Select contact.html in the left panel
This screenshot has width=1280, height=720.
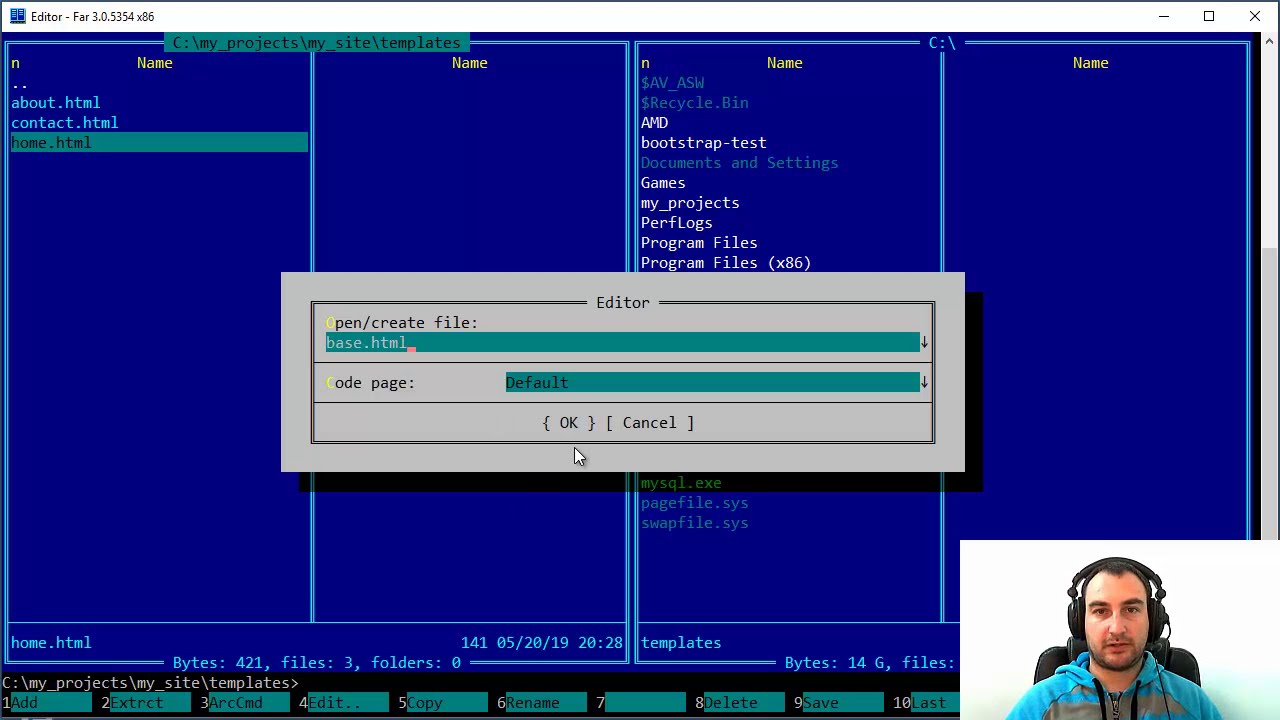click(x=64, y=123)
